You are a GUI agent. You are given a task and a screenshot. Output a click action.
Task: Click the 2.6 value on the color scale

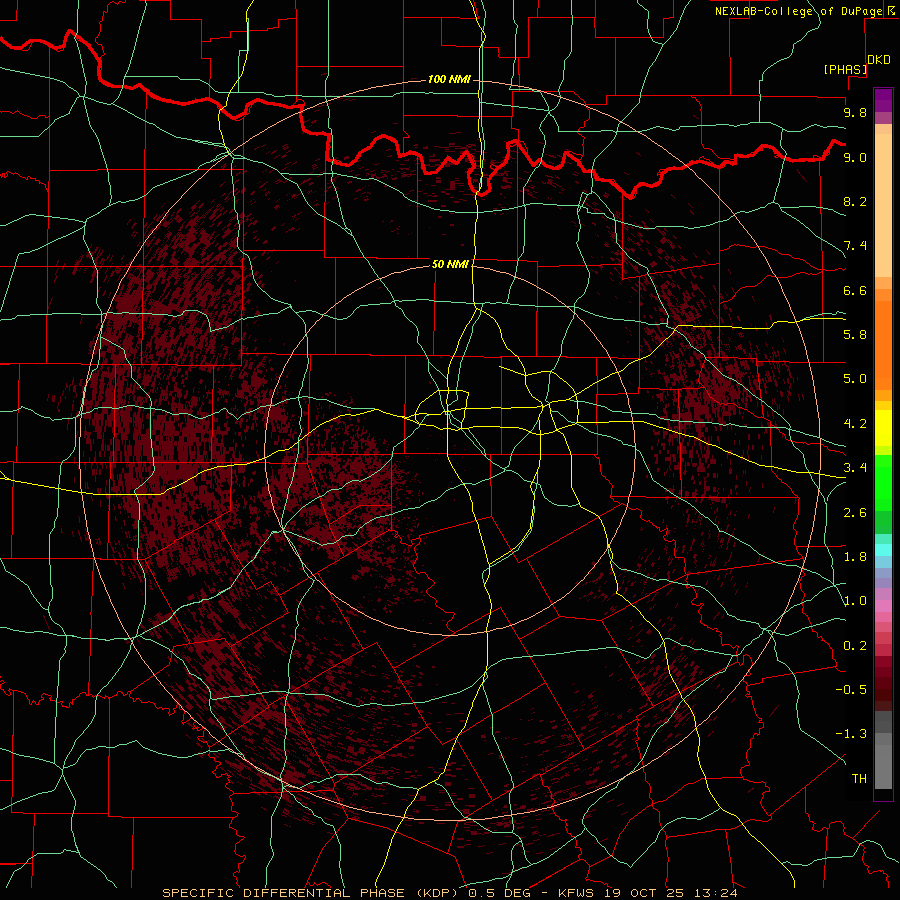(855, 513)
